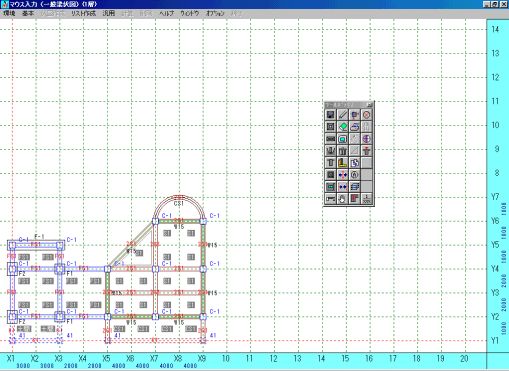Click the tool palette's title bar collapse button
Screen dimensions: 509x371
click(370, 105)
